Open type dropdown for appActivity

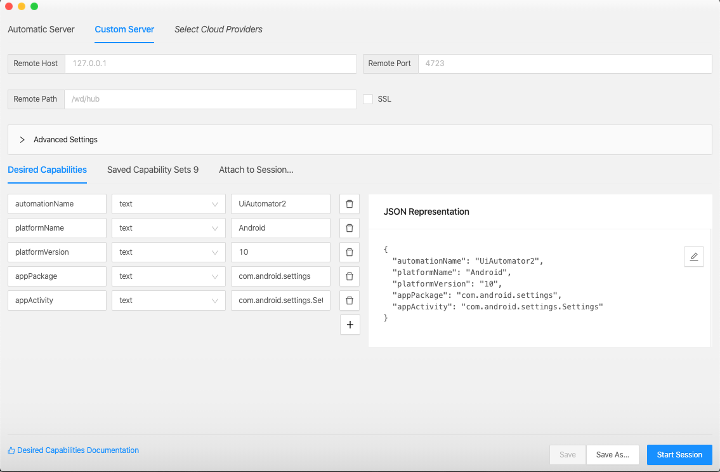pyautogui.click(x=169, y=300)
